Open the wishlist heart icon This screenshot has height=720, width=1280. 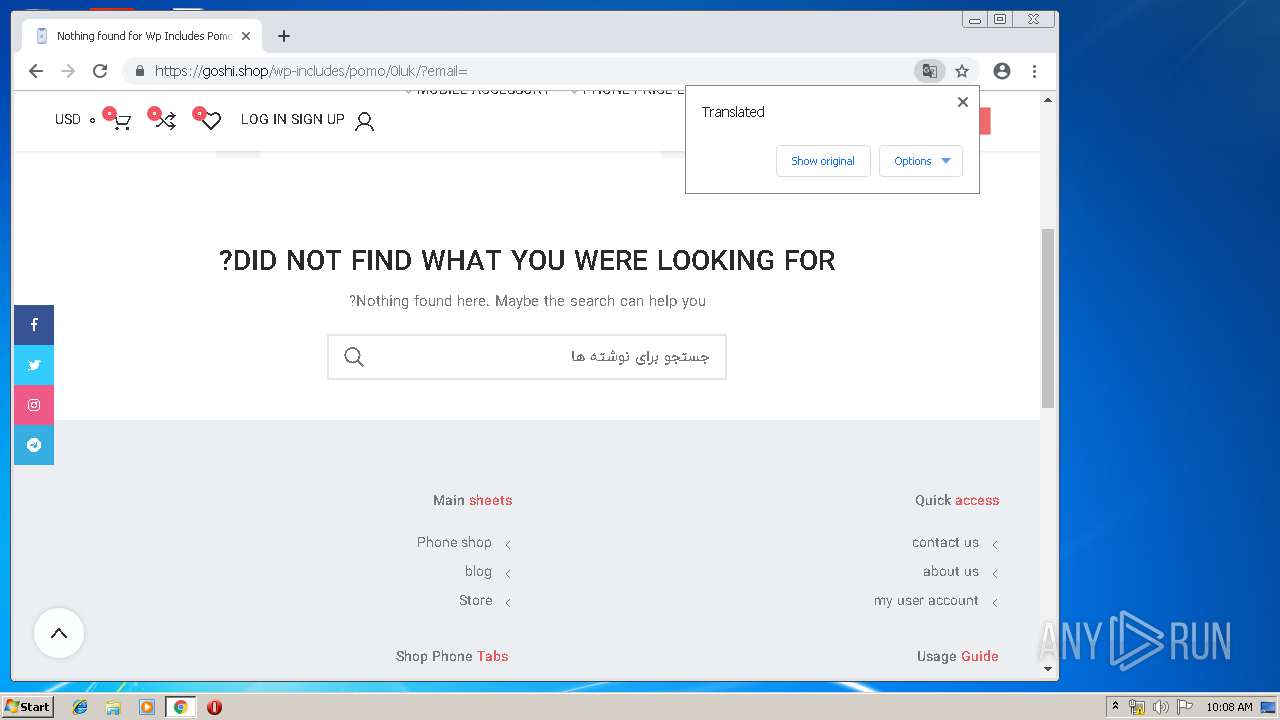tap(210, 121)
